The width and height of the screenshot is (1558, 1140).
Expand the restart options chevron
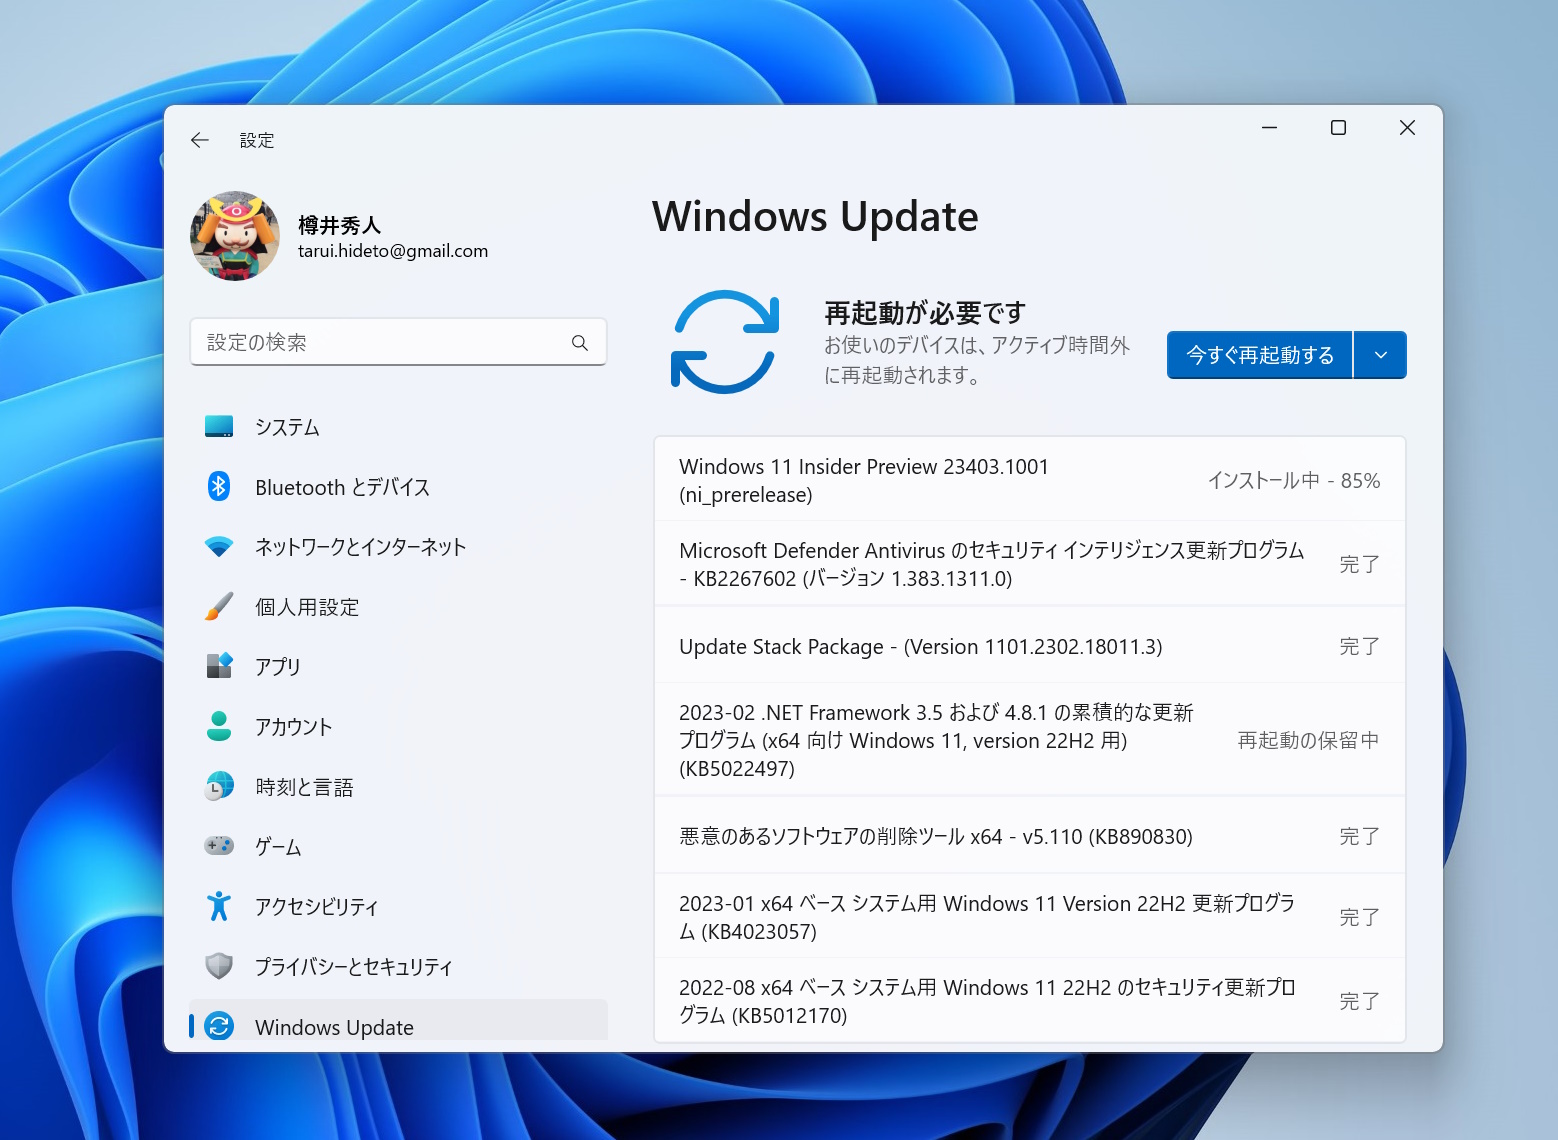[1380, 354]
